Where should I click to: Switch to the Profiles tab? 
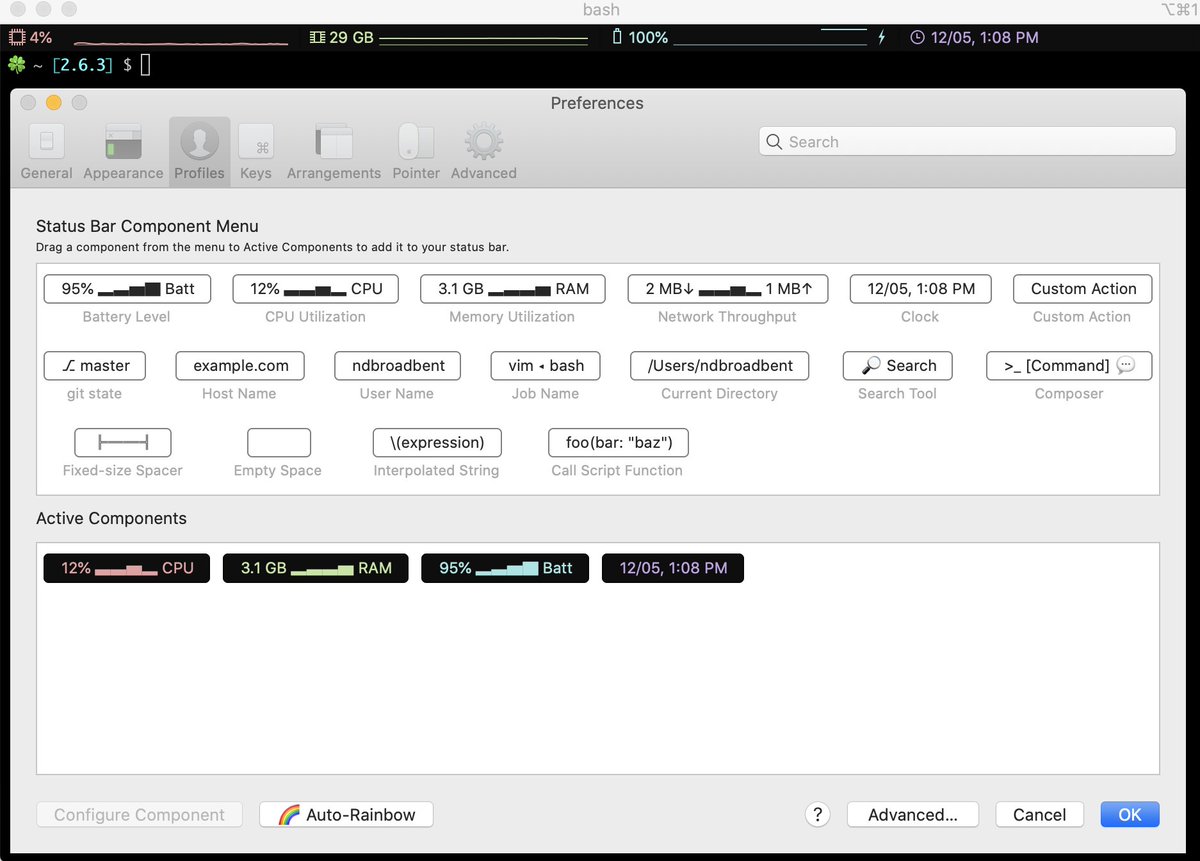(x=199, y=150)
